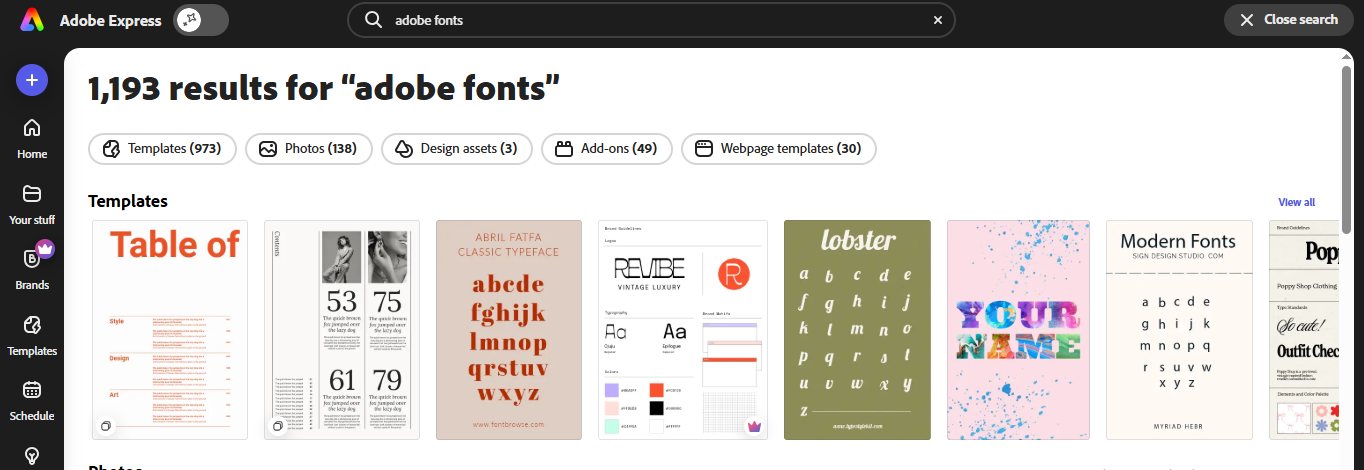
Task: Open the Modern Fonts template
Action: pos(1179,330)
